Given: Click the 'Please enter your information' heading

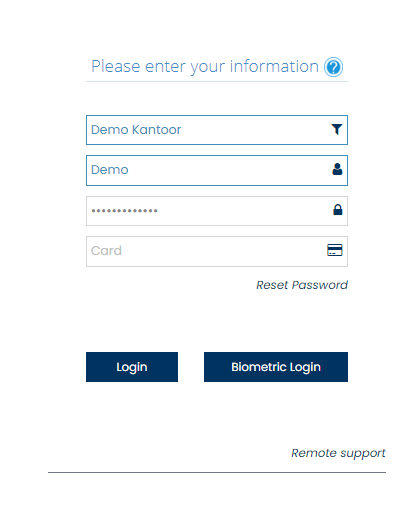Looking at the screenshot, I should click(x=205, y=67).
